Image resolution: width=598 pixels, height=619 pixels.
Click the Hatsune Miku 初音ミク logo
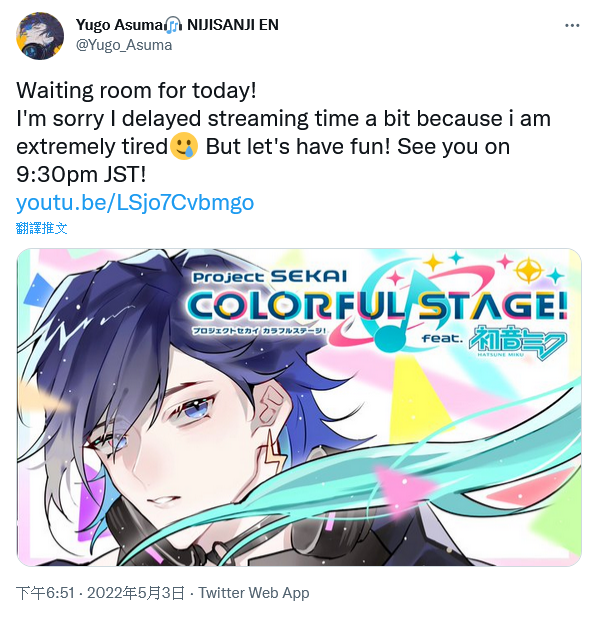[x=517, y=342]
